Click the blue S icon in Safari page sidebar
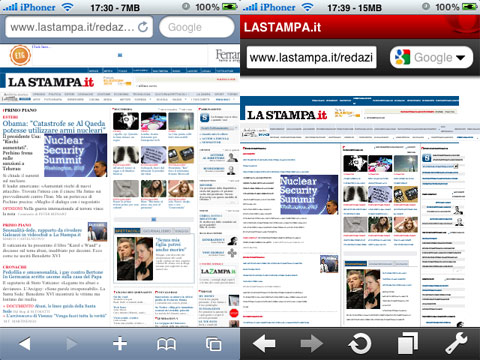This screenshot has height=360, width=480. click(204, 118)
